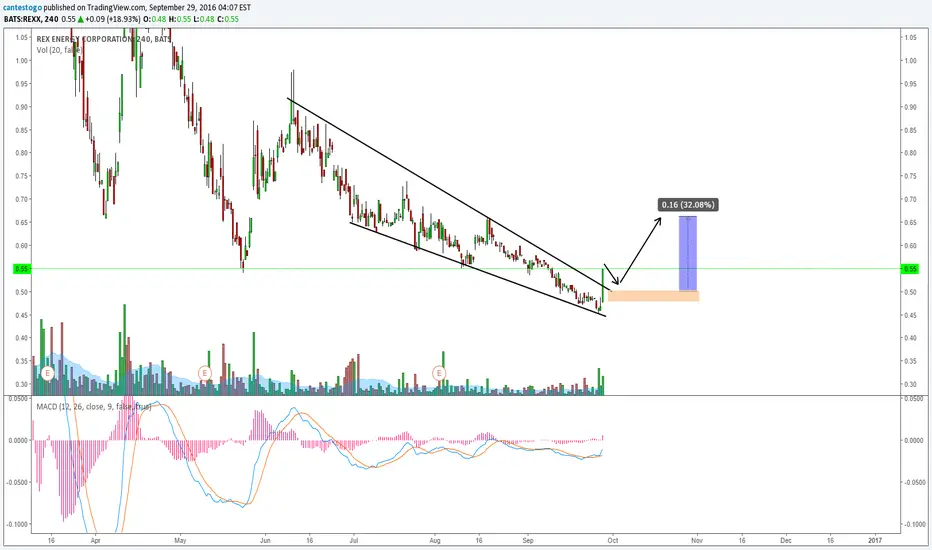Click the BATS:REXX, 240 symbol text in header
This screenshot has height=550, width=932.
(31, 19)
